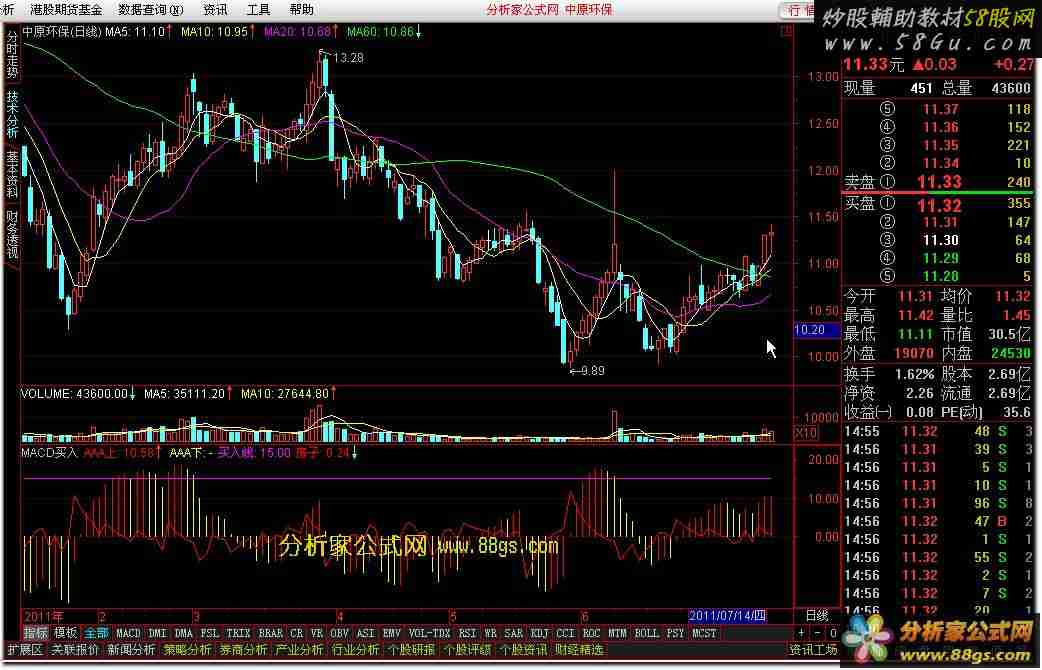Open the 数据查询 menu
The height and width of the screenshot is (670, 1042).
(x=151, y=10)
